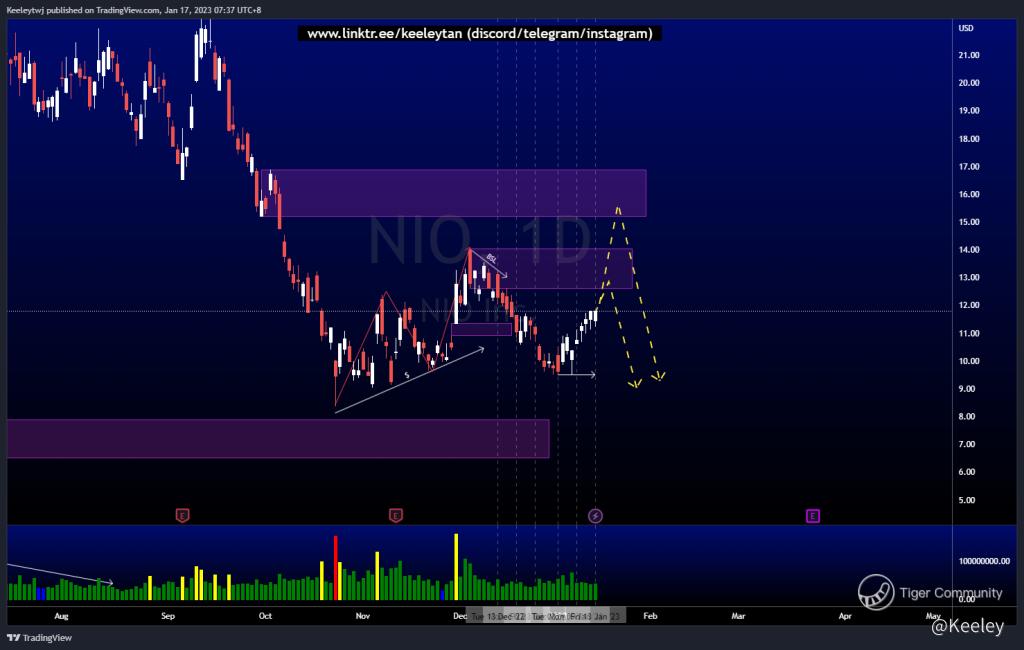Click the Nov label on time axis

pyautogui.click(x=363, y=616)
